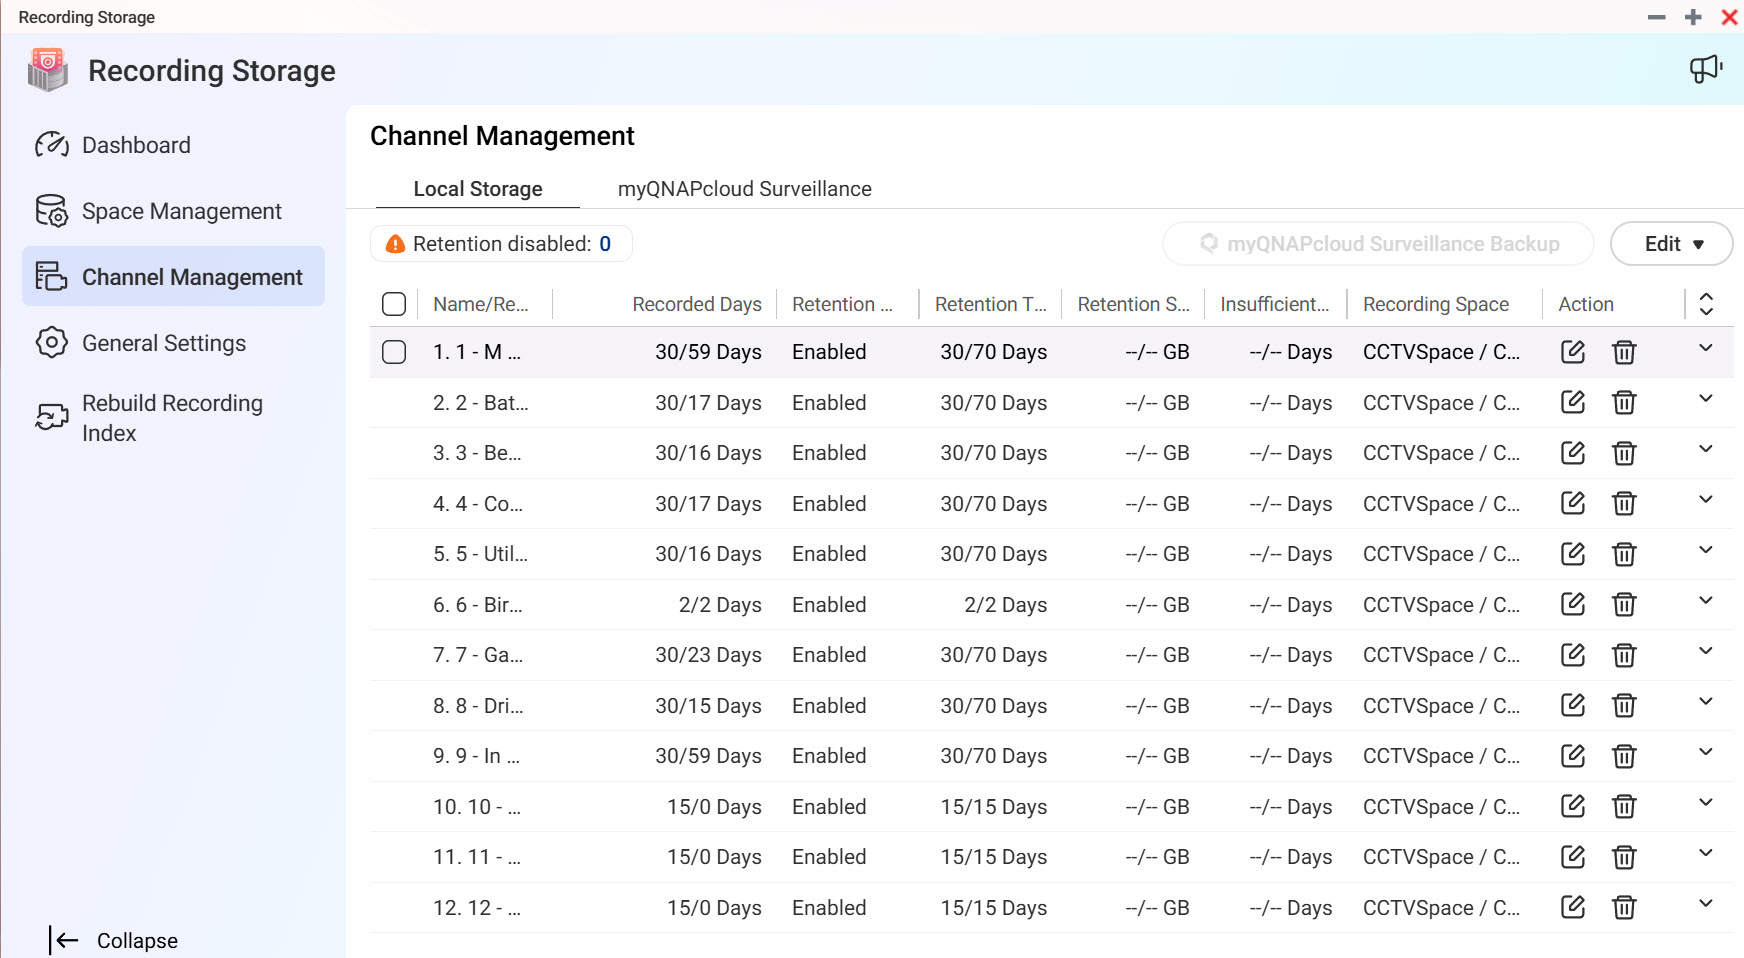Open General Settings page

tap(174, 343)
